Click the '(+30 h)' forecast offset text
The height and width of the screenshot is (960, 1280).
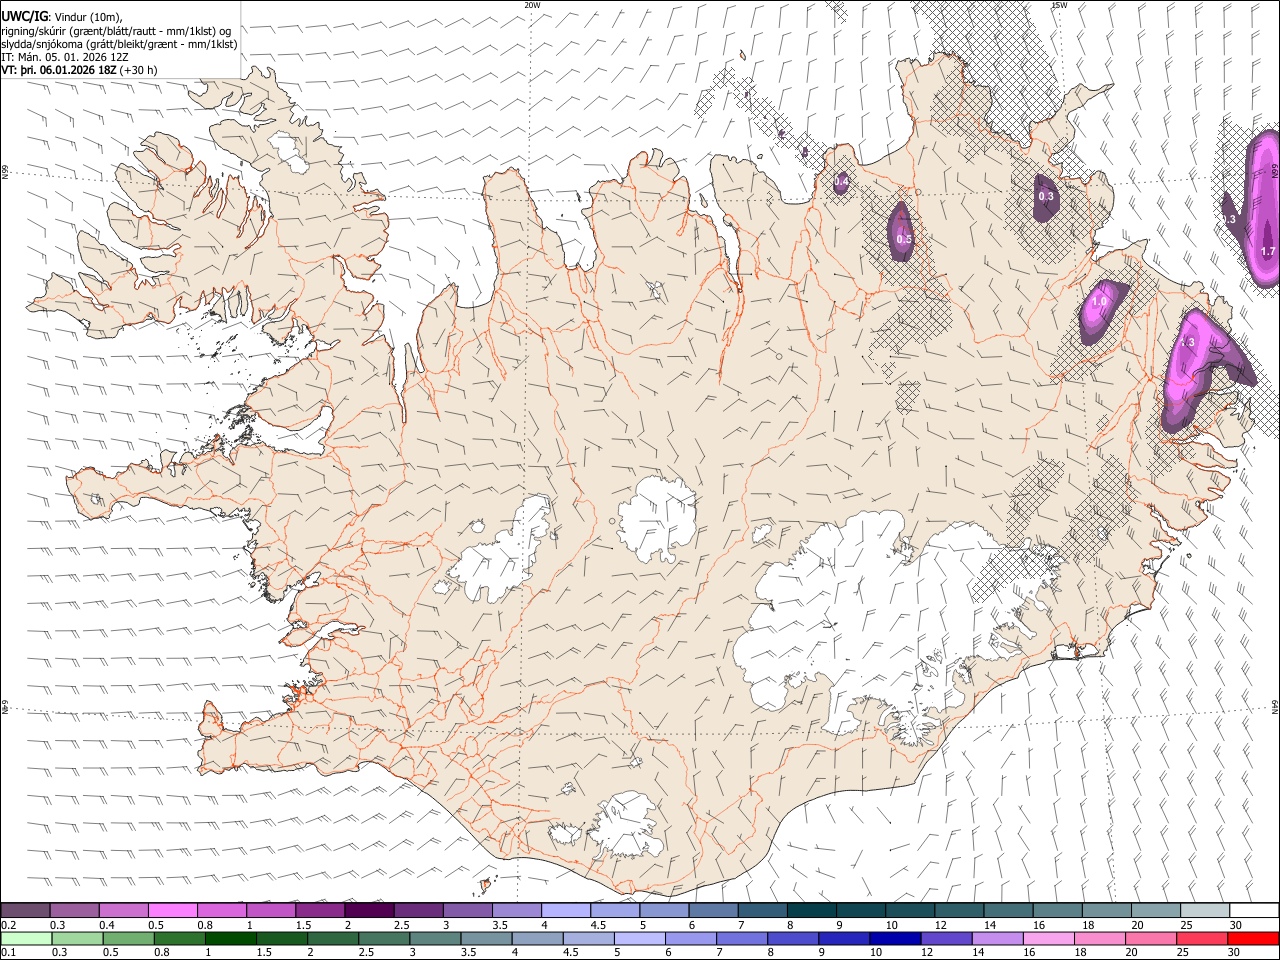(138, 70)
